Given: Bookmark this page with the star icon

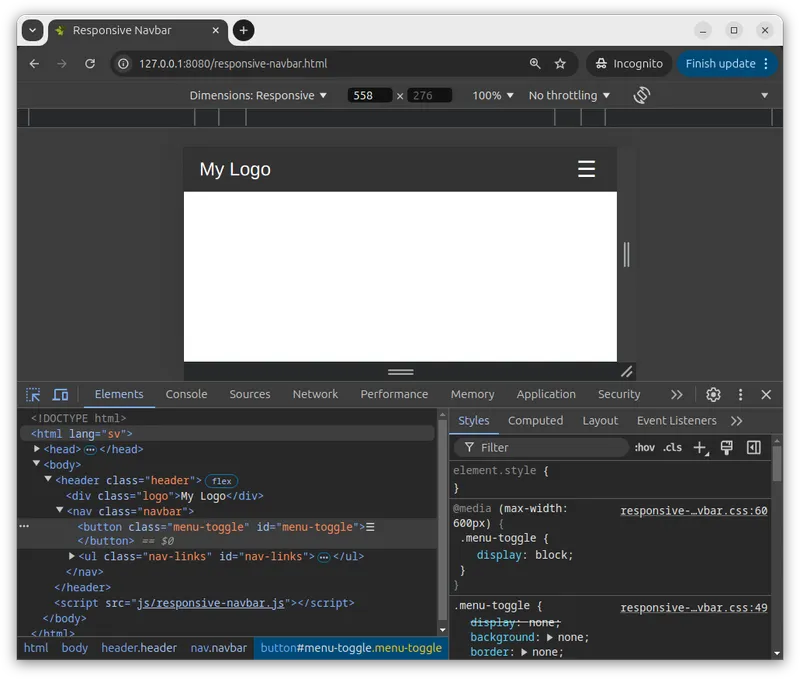Looking at the screenshot, I should click(x=560, y=64).
